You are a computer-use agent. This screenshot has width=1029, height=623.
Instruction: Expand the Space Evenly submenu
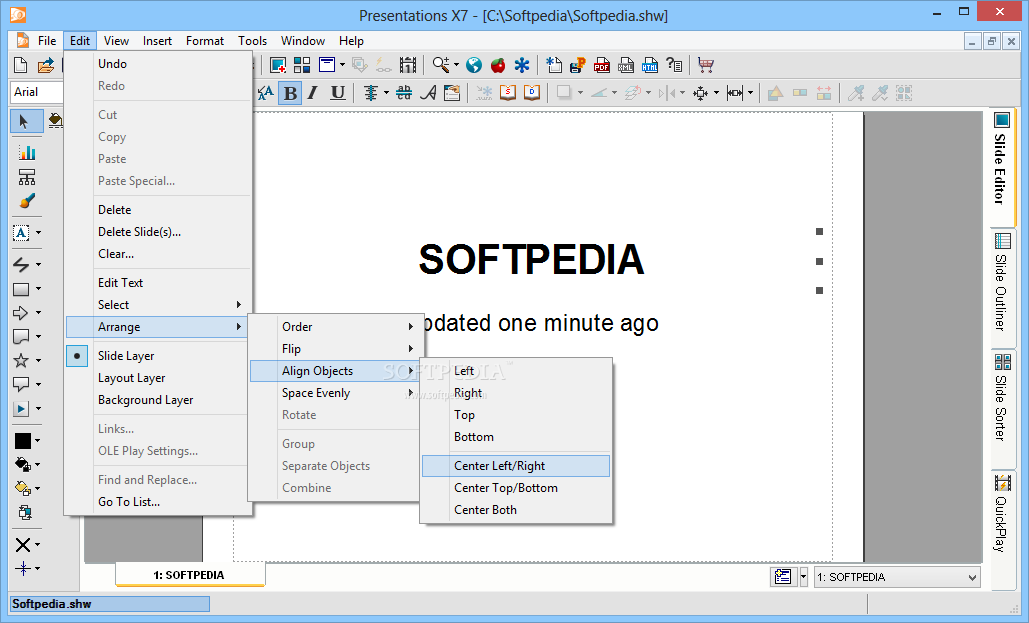(x=333, y=393)
